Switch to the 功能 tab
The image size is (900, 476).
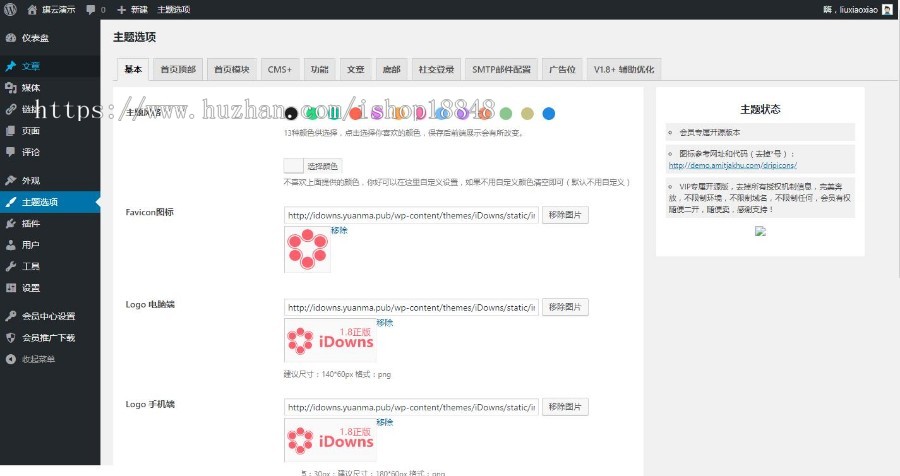[319, 69]
